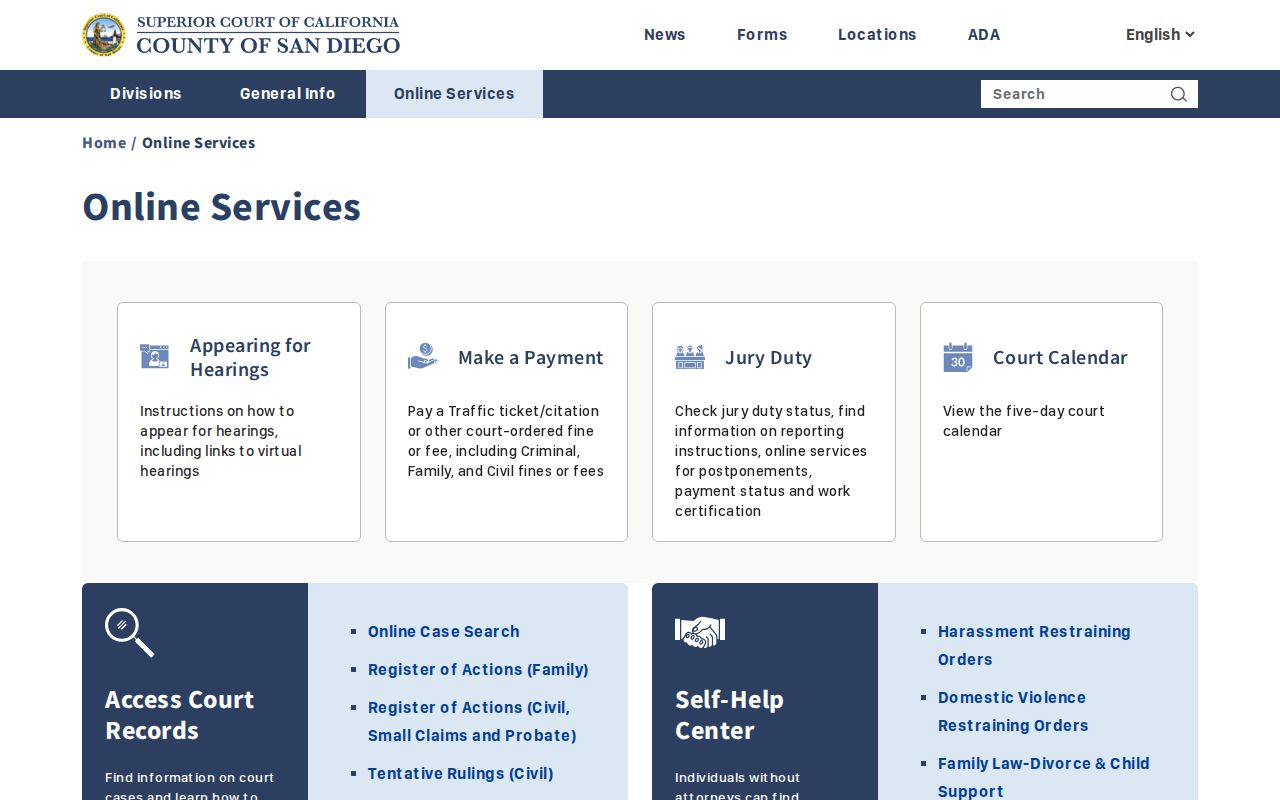
Task: Open the Divisions menu
Action: click(x=146, y=94)
